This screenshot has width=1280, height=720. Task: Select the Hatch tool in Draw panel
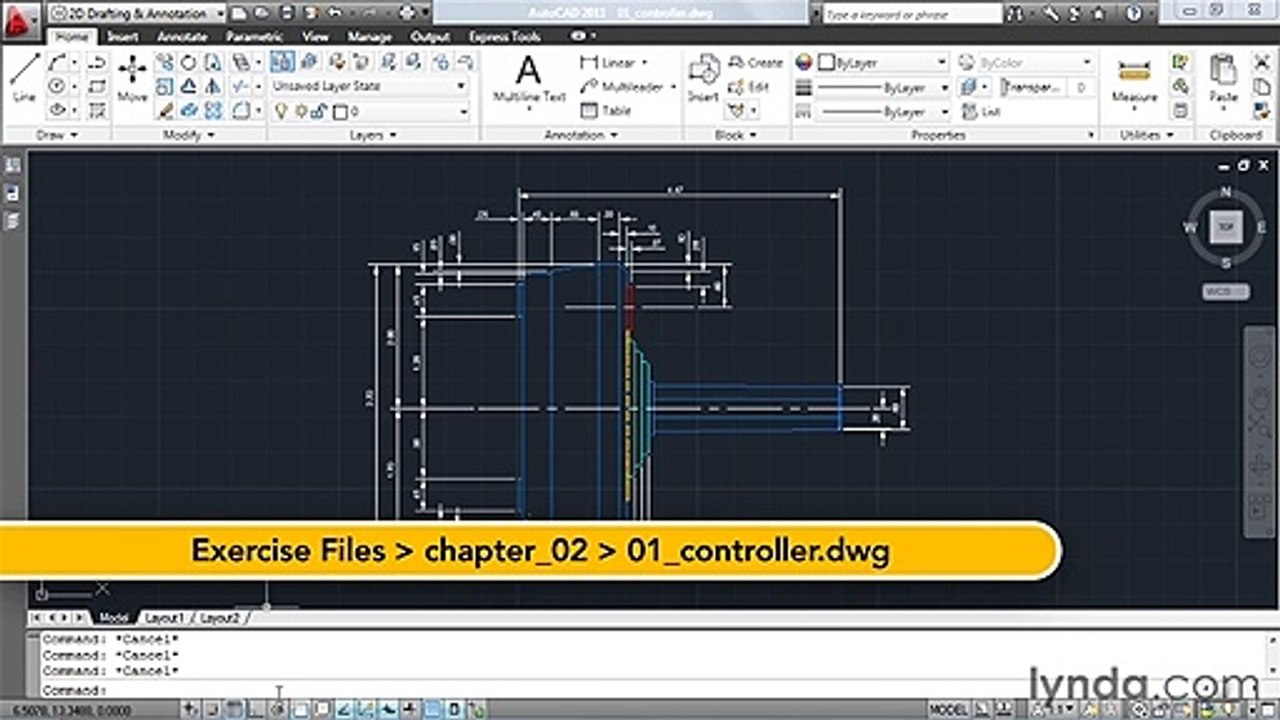point(97,110)
